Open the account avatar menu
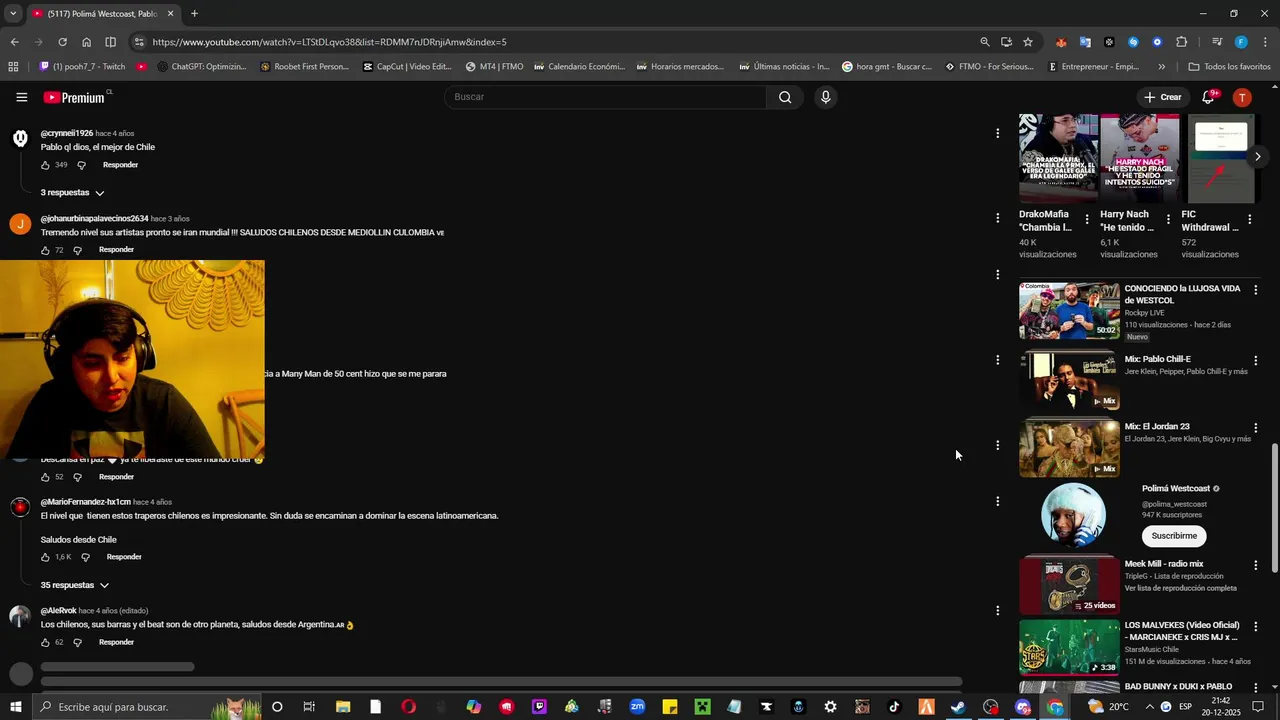The image size is (1280, 720). coord(1242,97)
